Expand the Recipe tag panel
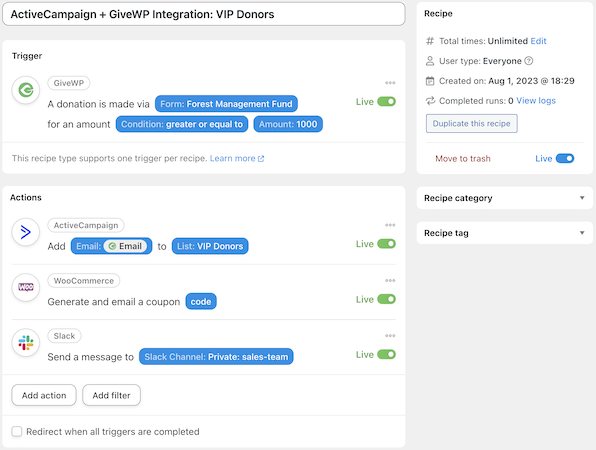This screenshot has height=450, width=596. [x=504, y=233]
